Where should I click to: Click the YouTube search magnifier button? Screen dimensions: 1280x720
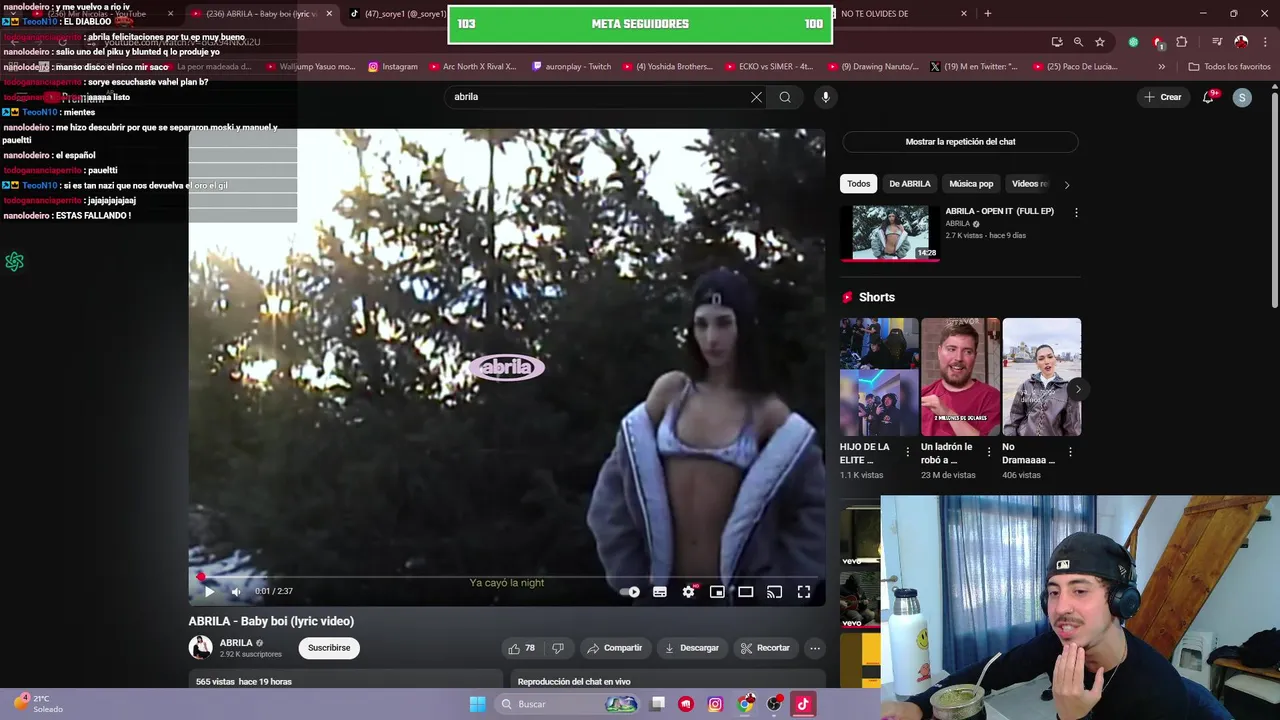point(785,97)
